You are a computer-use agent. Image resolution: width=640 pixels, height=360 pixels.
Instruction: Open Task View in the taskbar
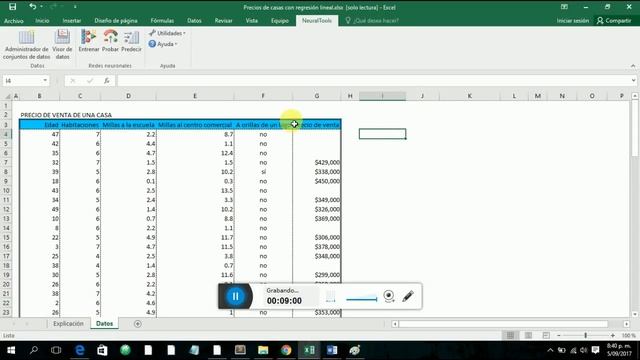56,350
